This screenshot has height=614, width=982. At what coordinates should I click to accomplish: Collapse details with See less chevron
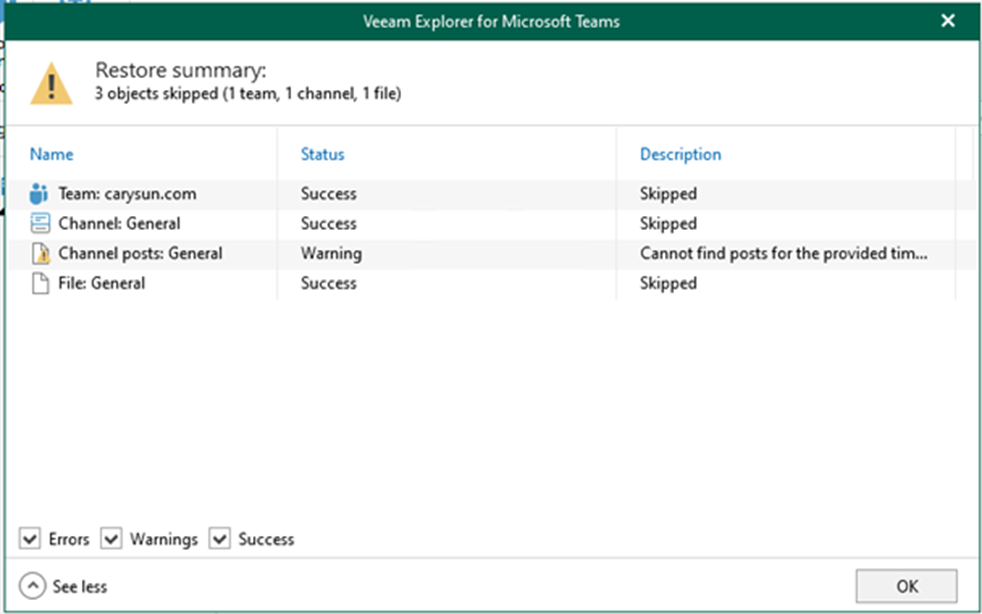click(x=32, y=586)
